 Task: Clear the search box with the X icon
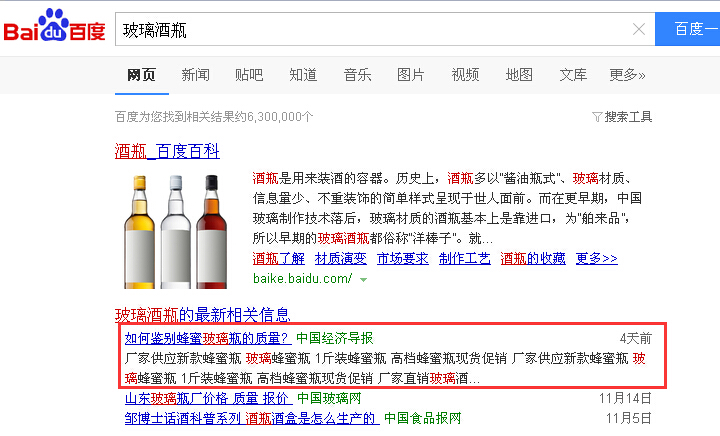(639, 29)
